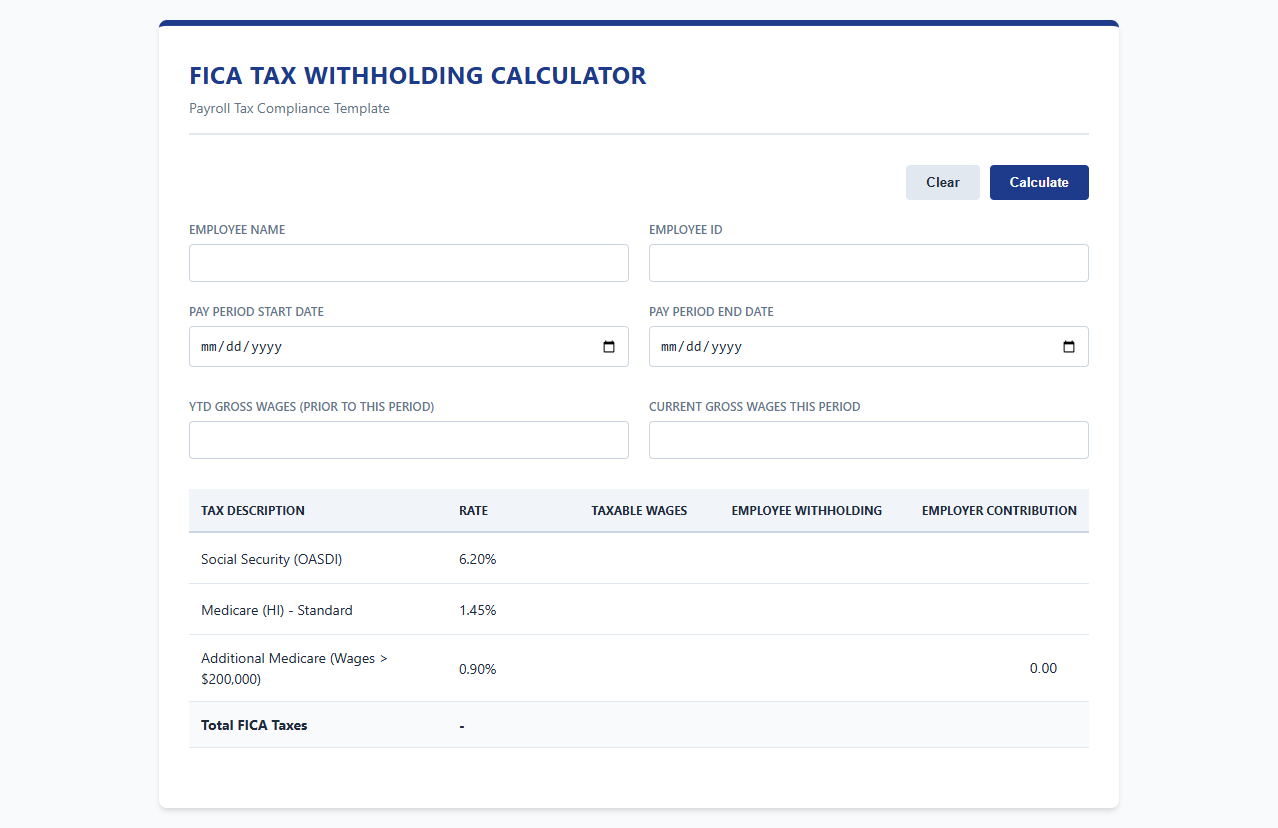Click the Taxable Wages column header
1278x828 pixels.
tap(639, 510)
